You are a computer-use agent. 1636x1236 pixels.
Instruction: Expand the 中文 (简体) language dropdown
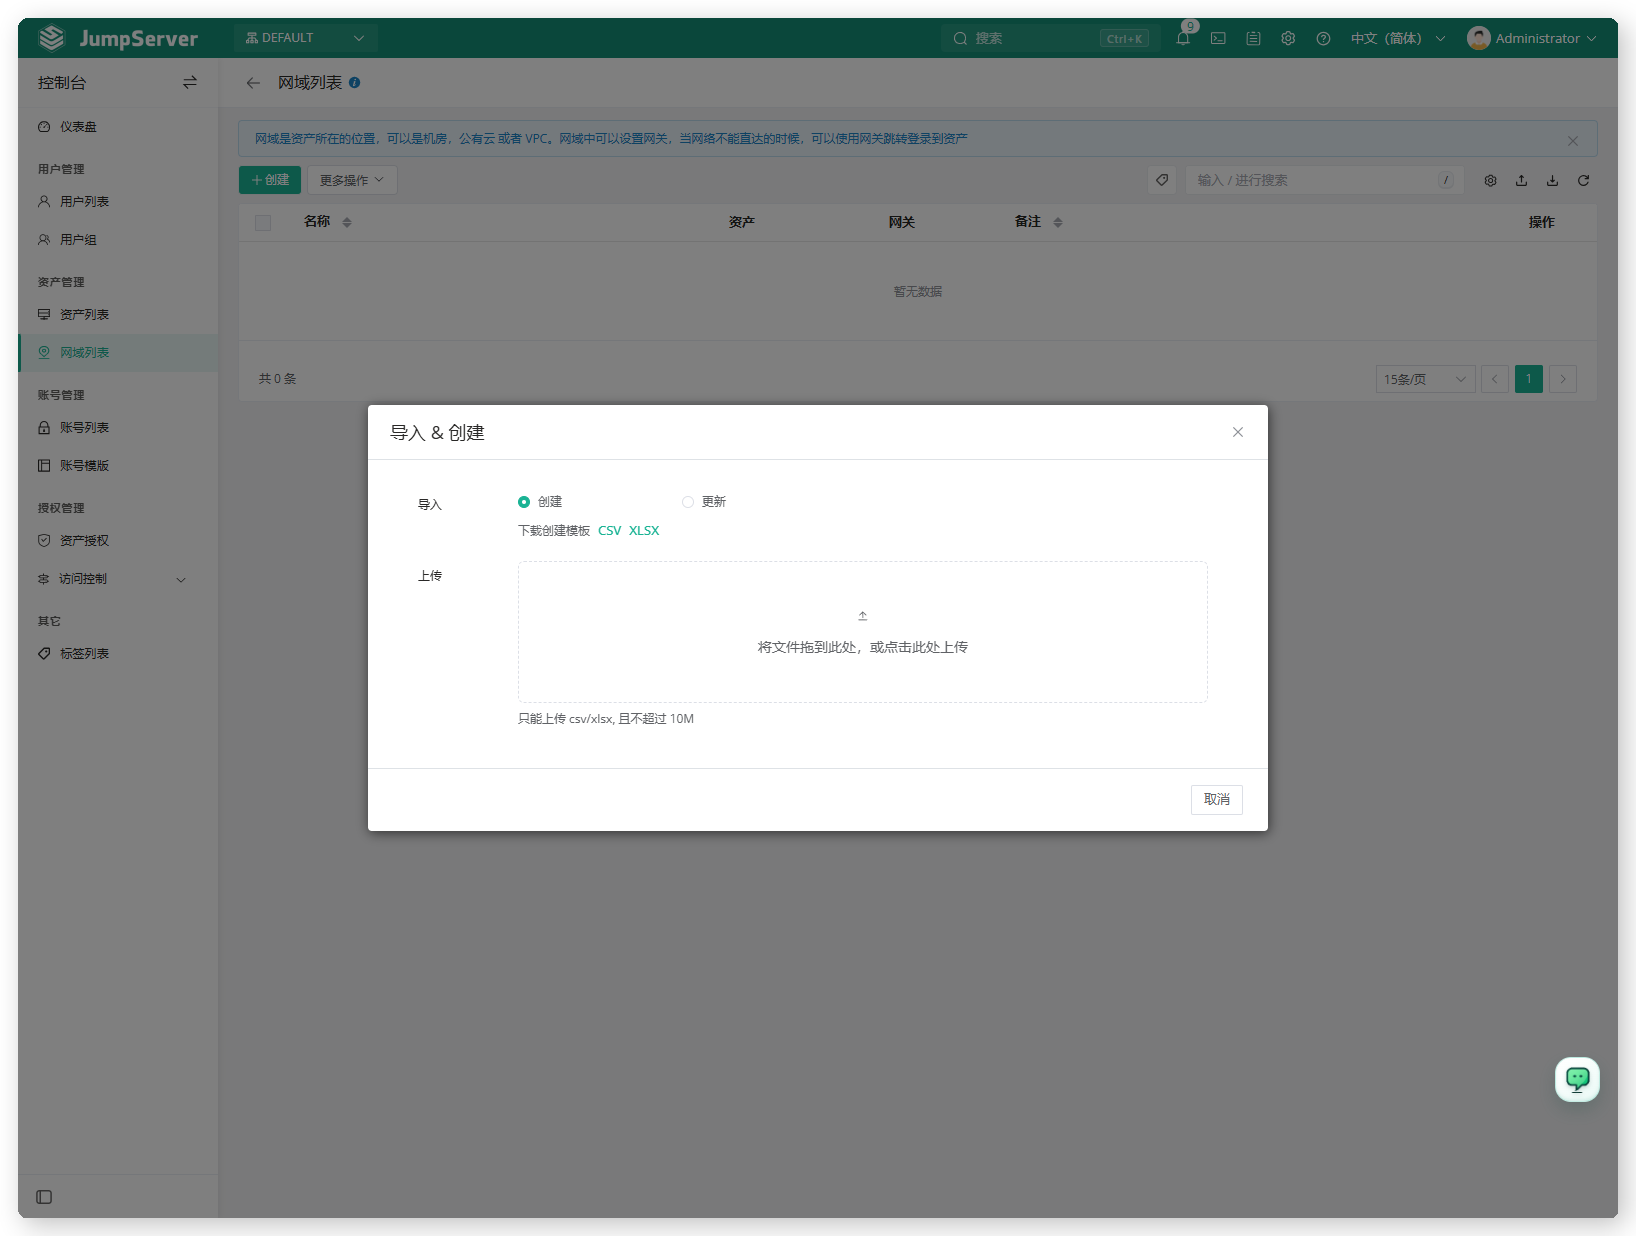[x=1398, y=38]
